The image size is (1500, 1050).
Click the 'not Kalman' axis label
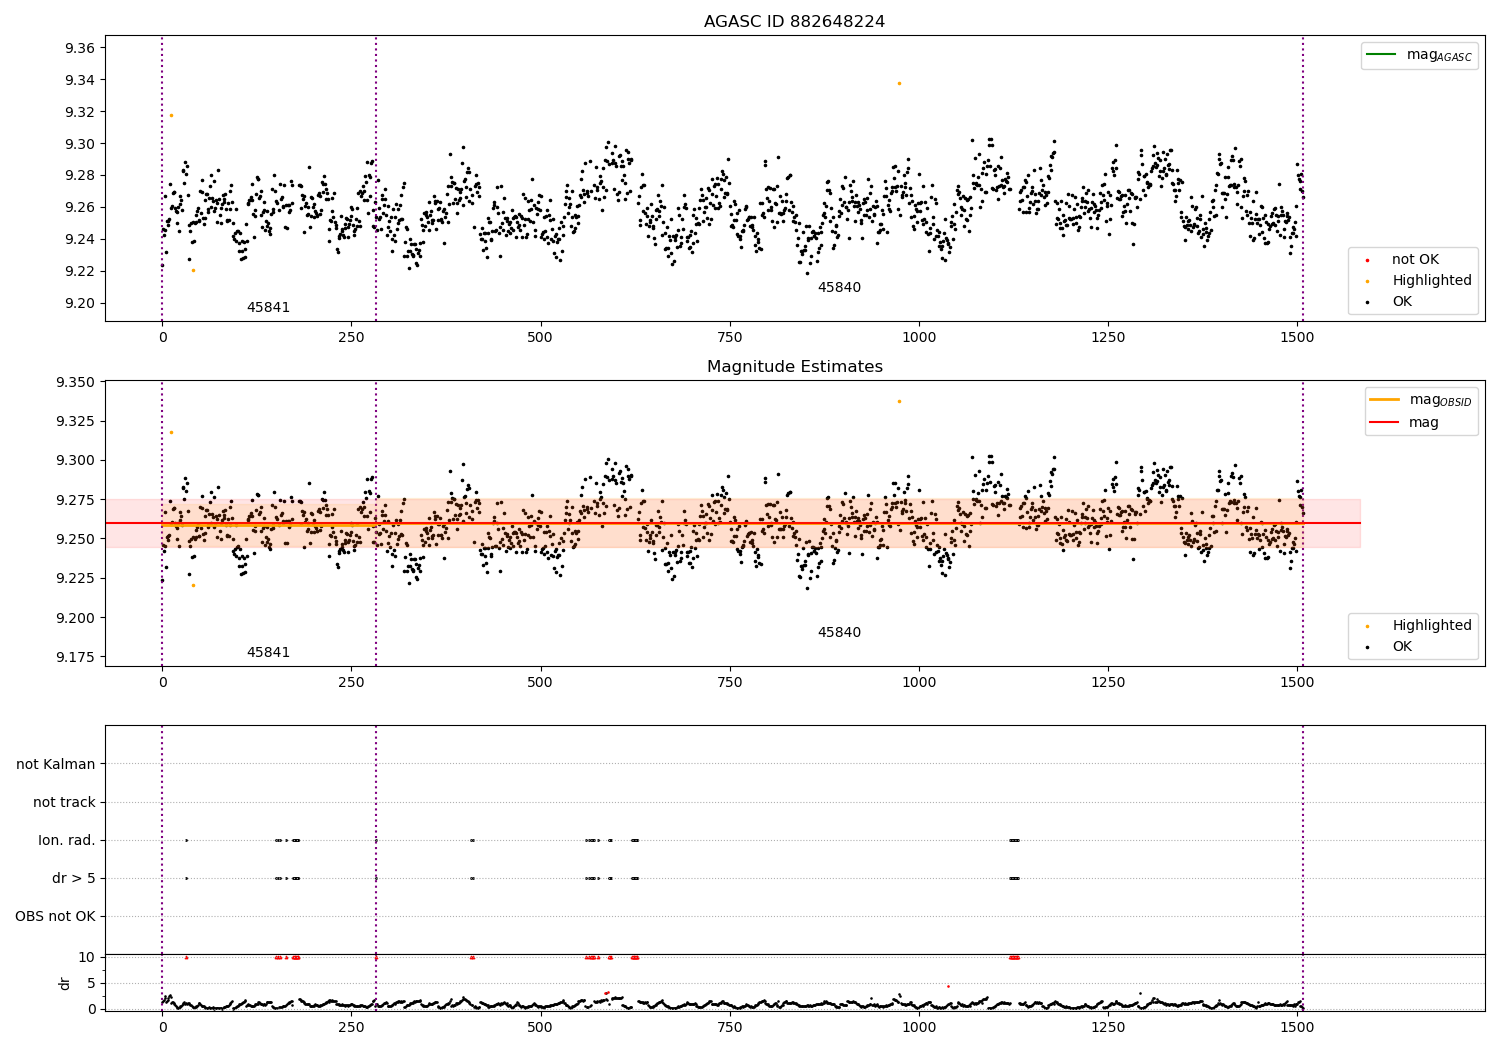56,765
